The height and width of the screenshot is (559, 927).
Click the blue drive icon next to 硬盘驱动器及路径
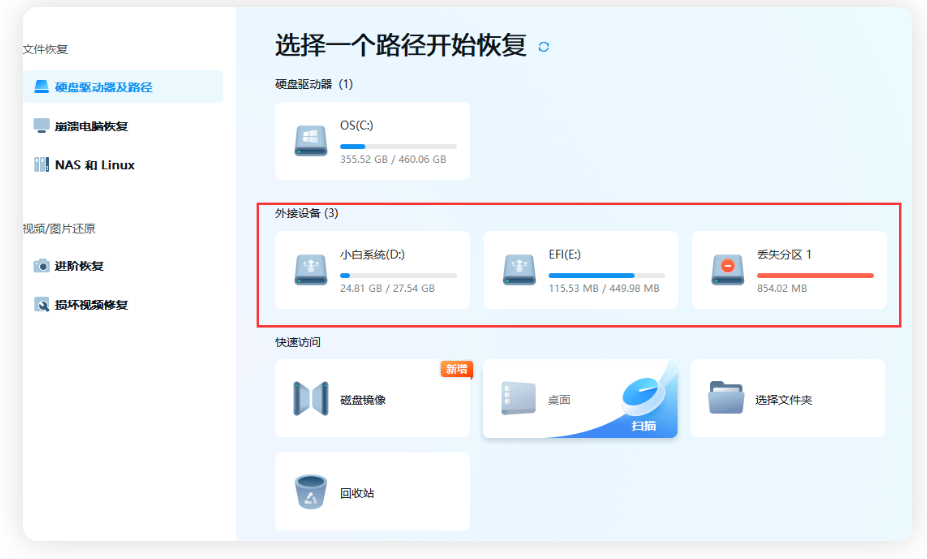coord(41,87)
